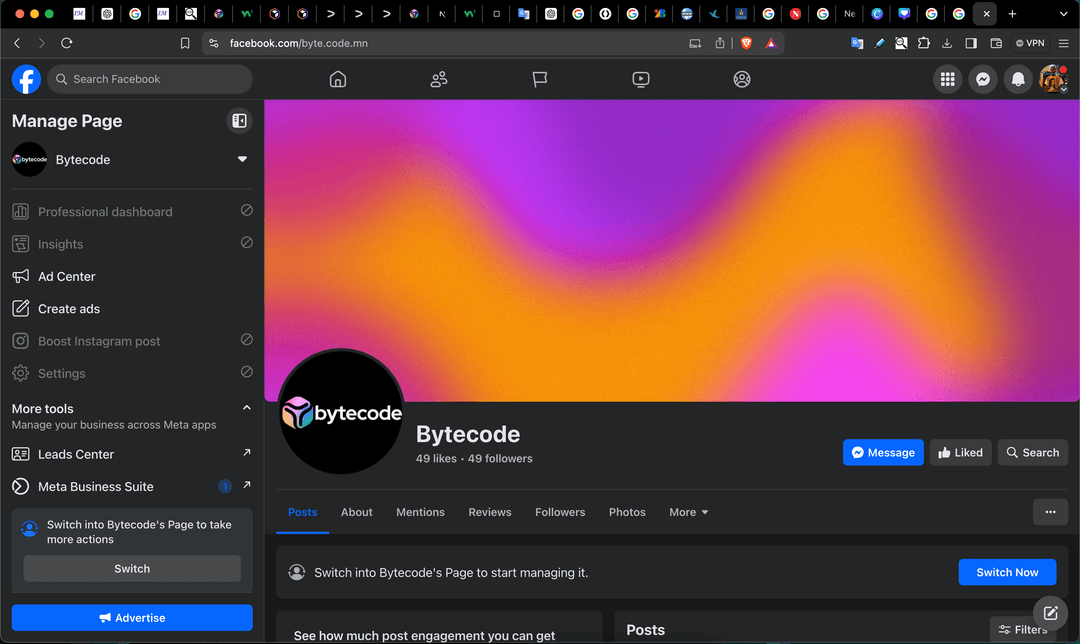Screen dimensions: 1080x644
Task: Collapse the Manage Page sidebar panel icon
Action: pos(239,121)
